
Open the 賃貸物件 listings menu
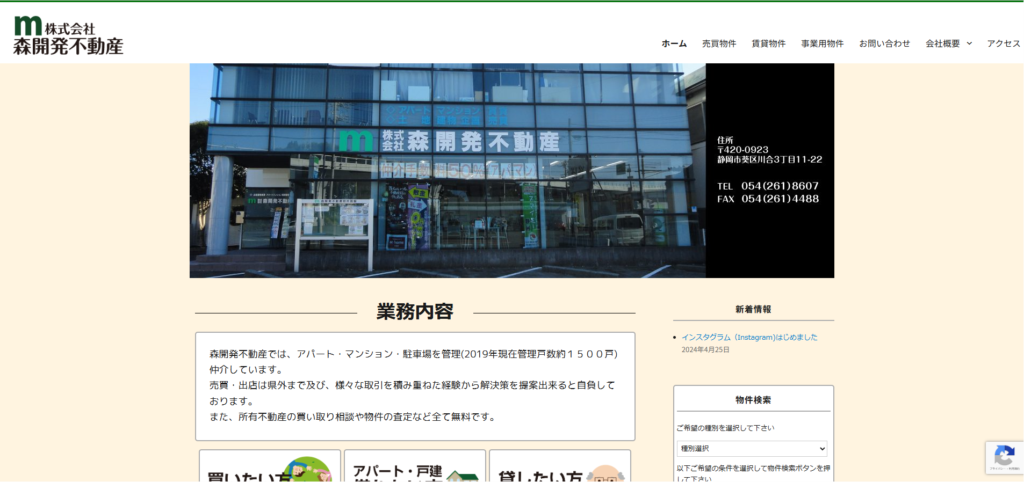[x=768, y=44]
